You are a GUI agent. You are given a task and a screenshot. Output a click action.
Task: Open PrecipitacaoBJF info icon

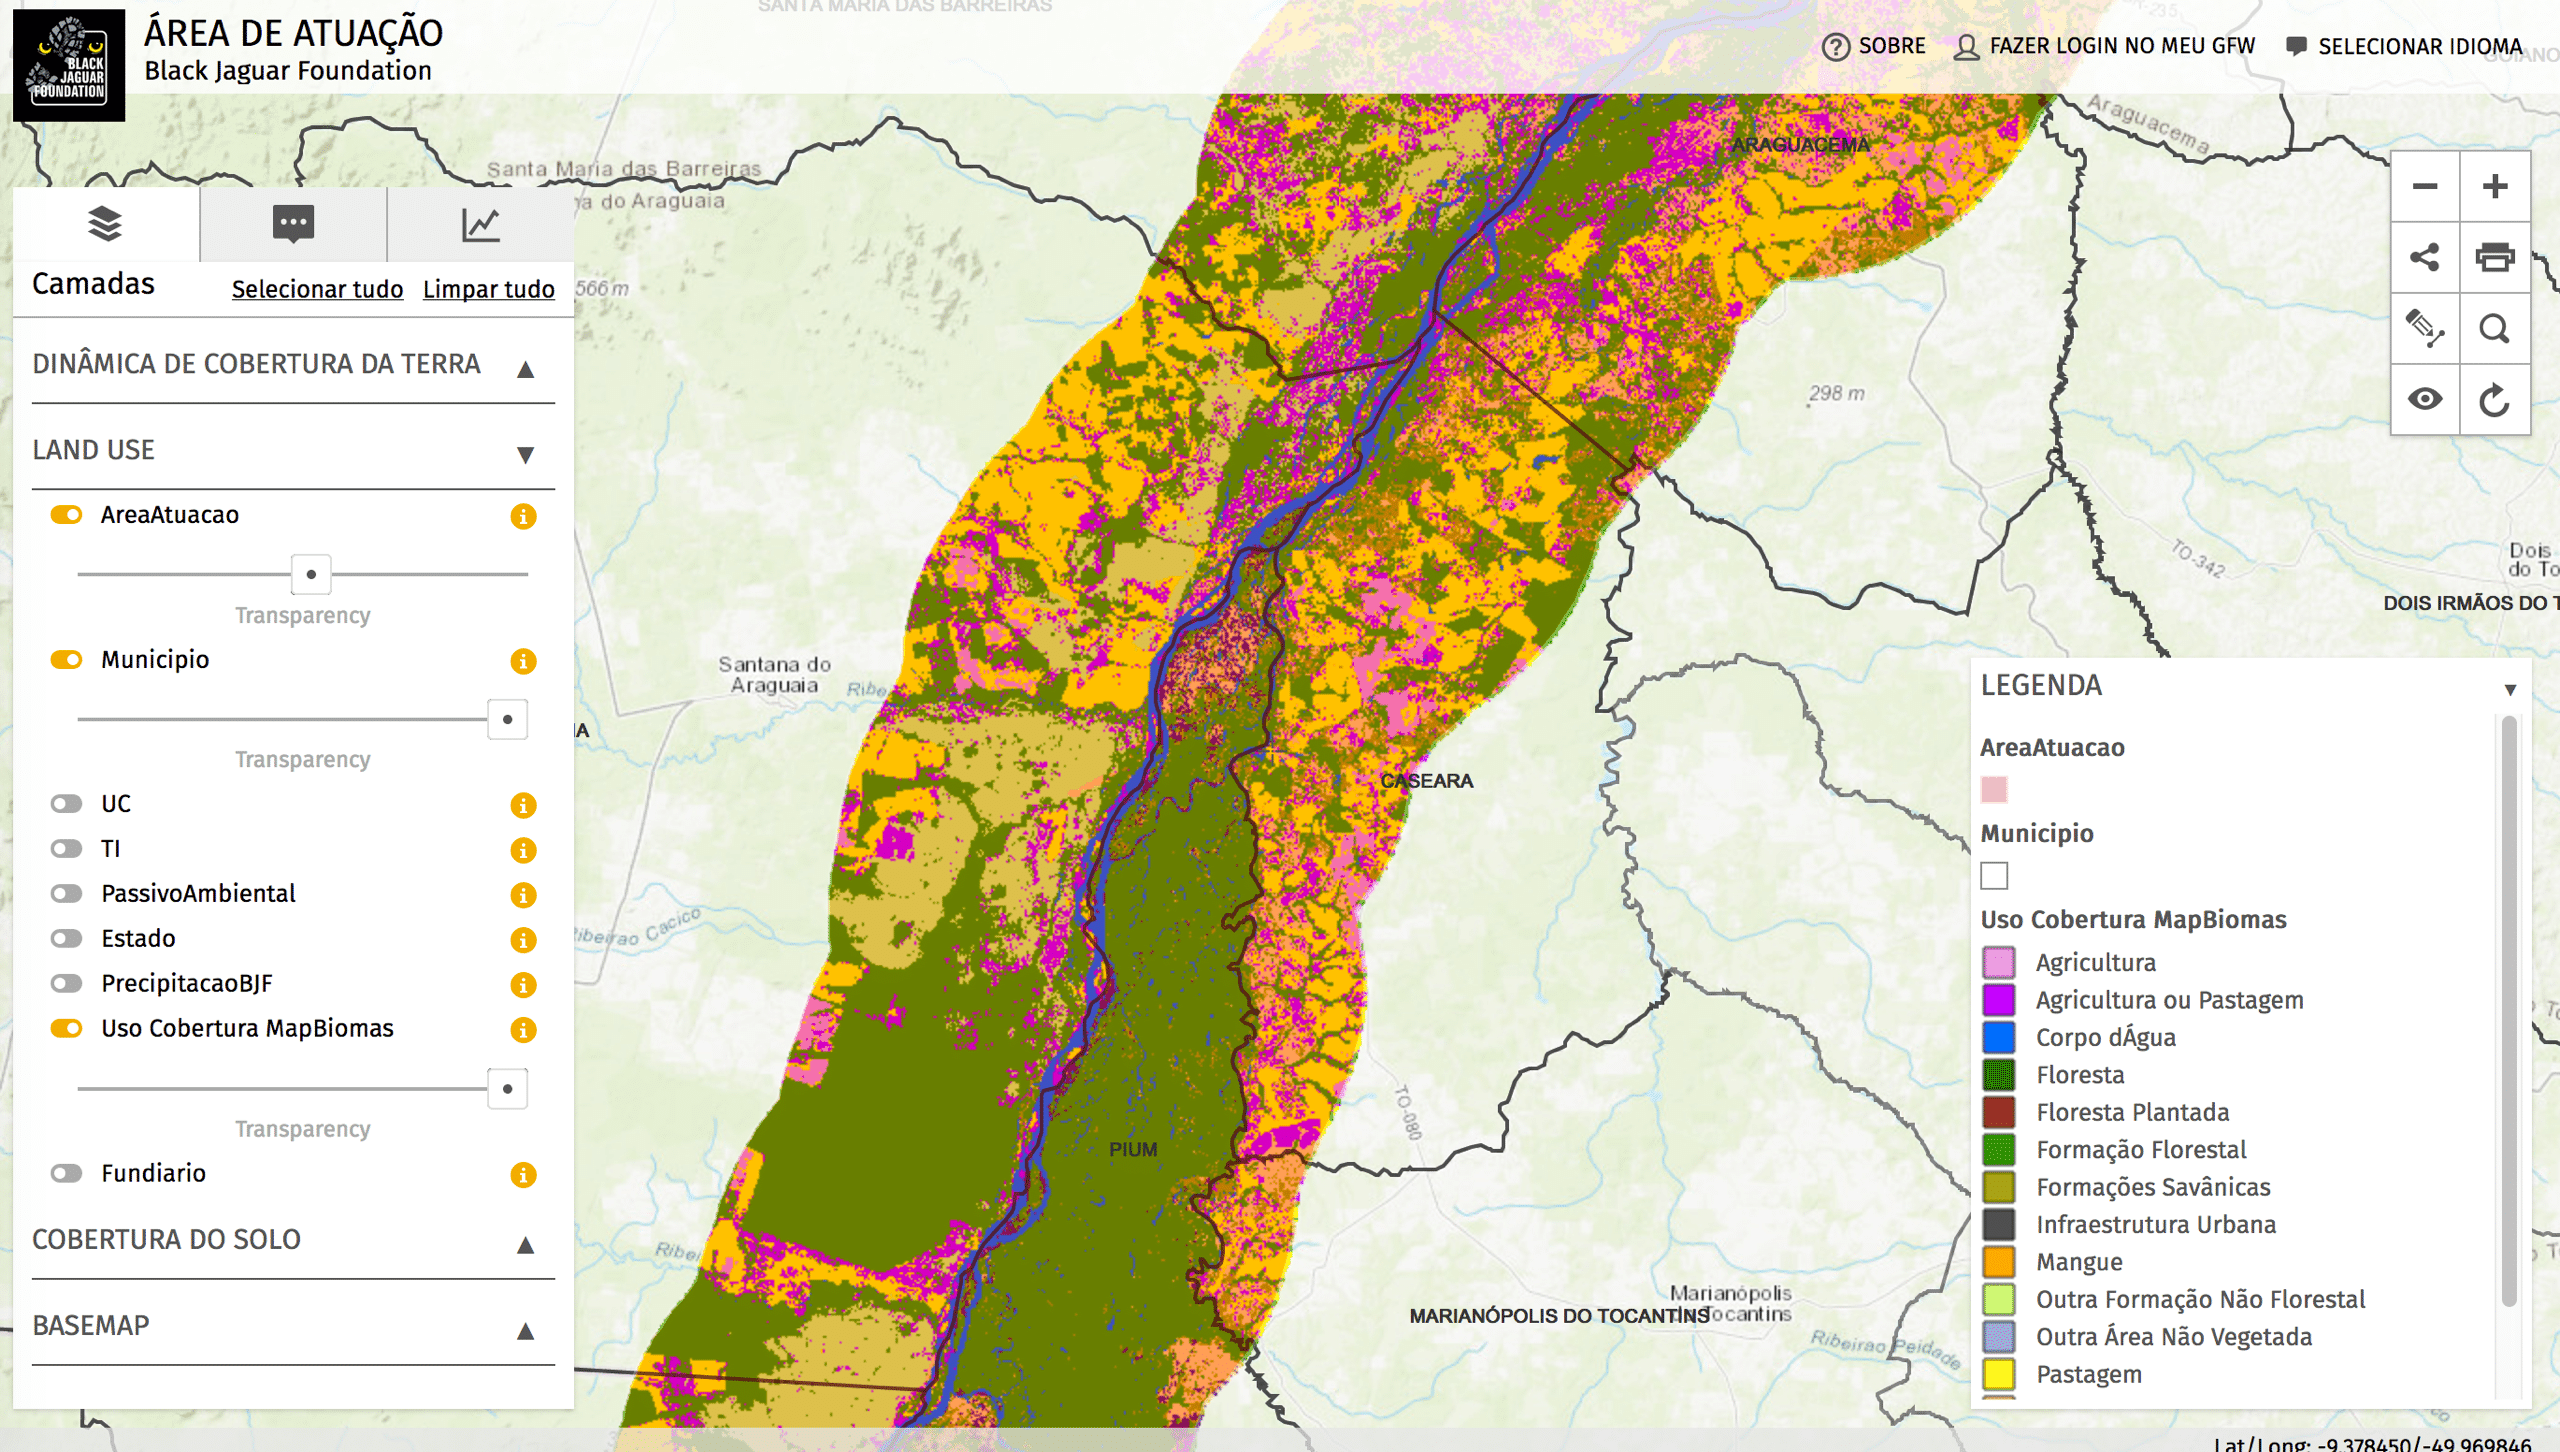coord(523,985)
